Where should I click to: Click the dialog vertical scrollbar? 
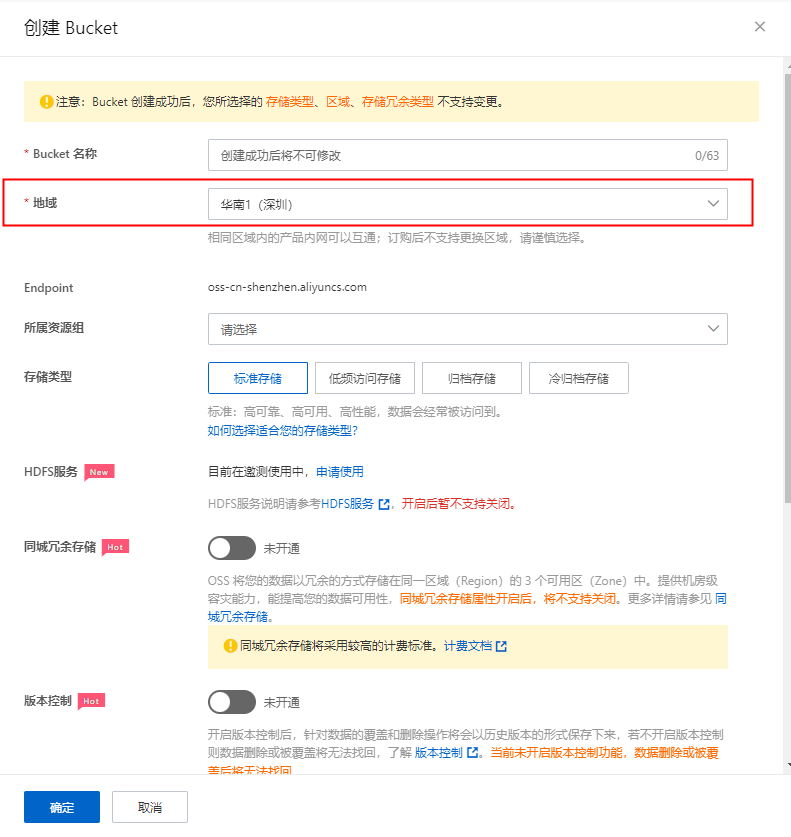(787, 288)
